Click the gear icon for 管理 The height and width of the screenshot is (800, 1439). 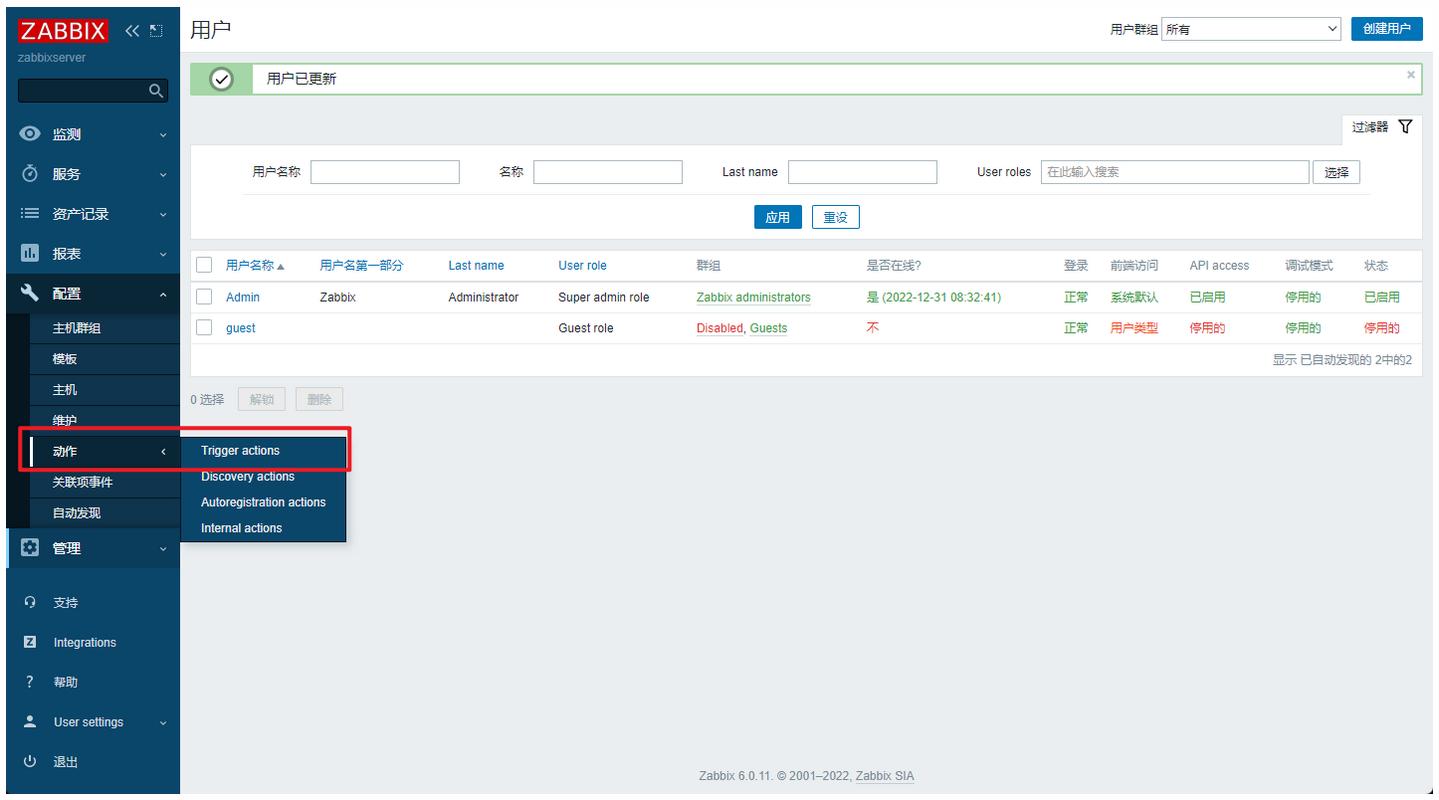(30, 548)
